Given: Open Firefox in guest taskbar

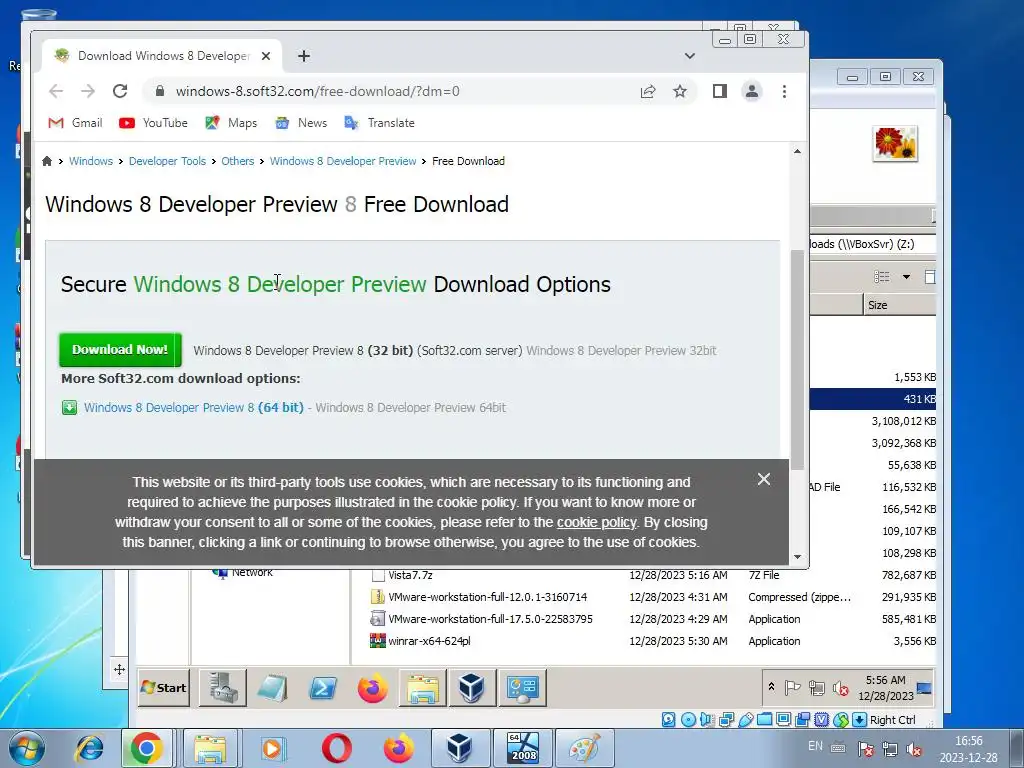Looking at the screenshot, I should click(373, 688).
